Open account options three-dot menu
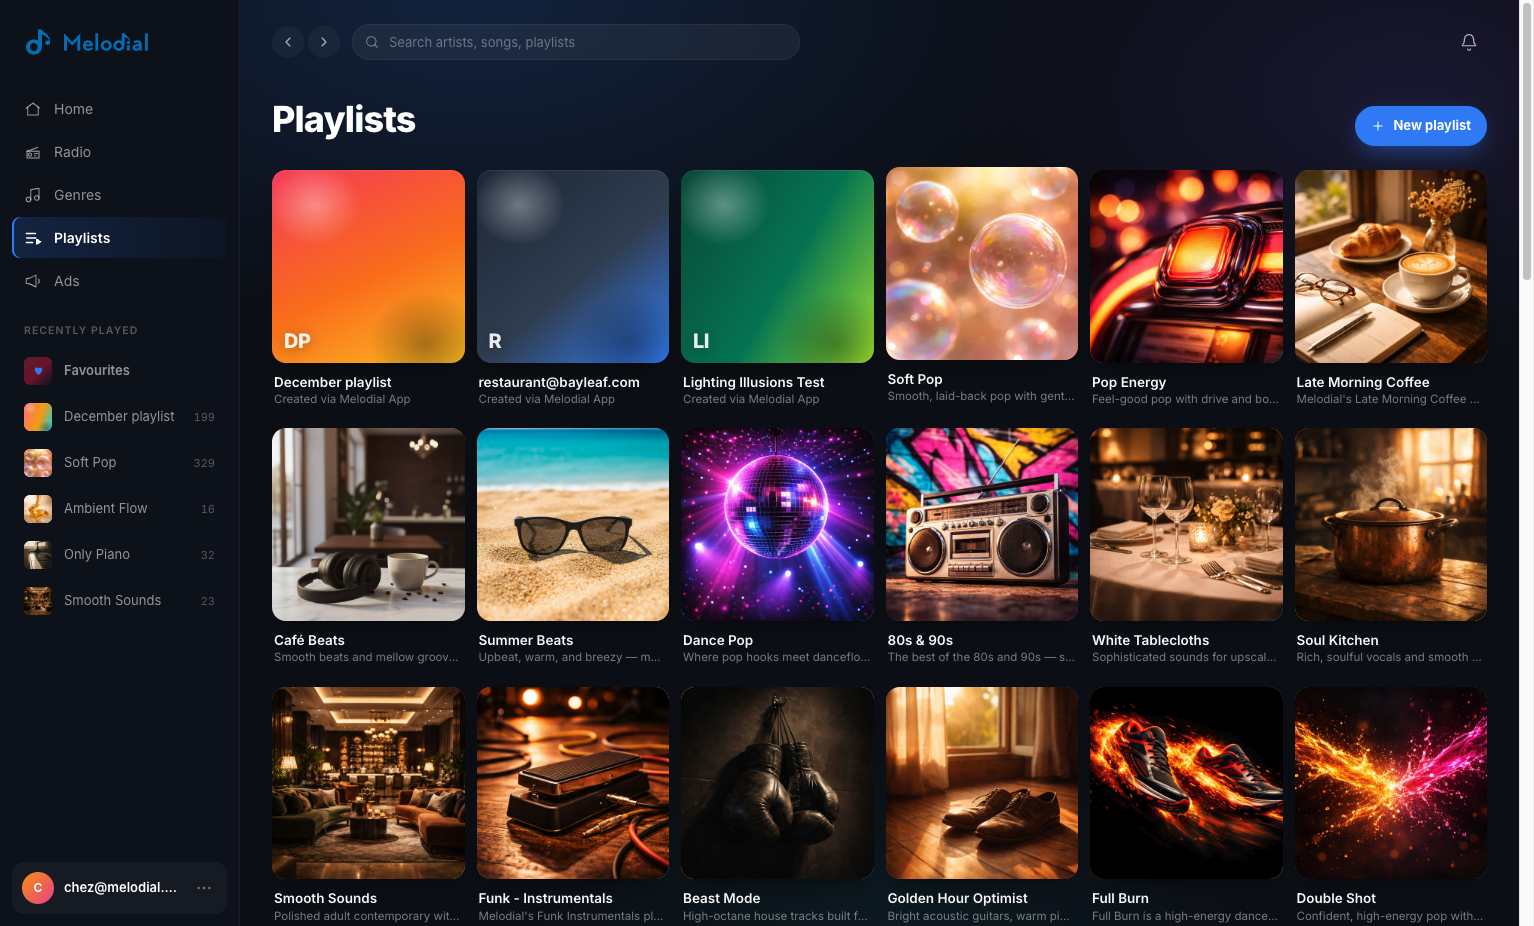 coord(204,887)
